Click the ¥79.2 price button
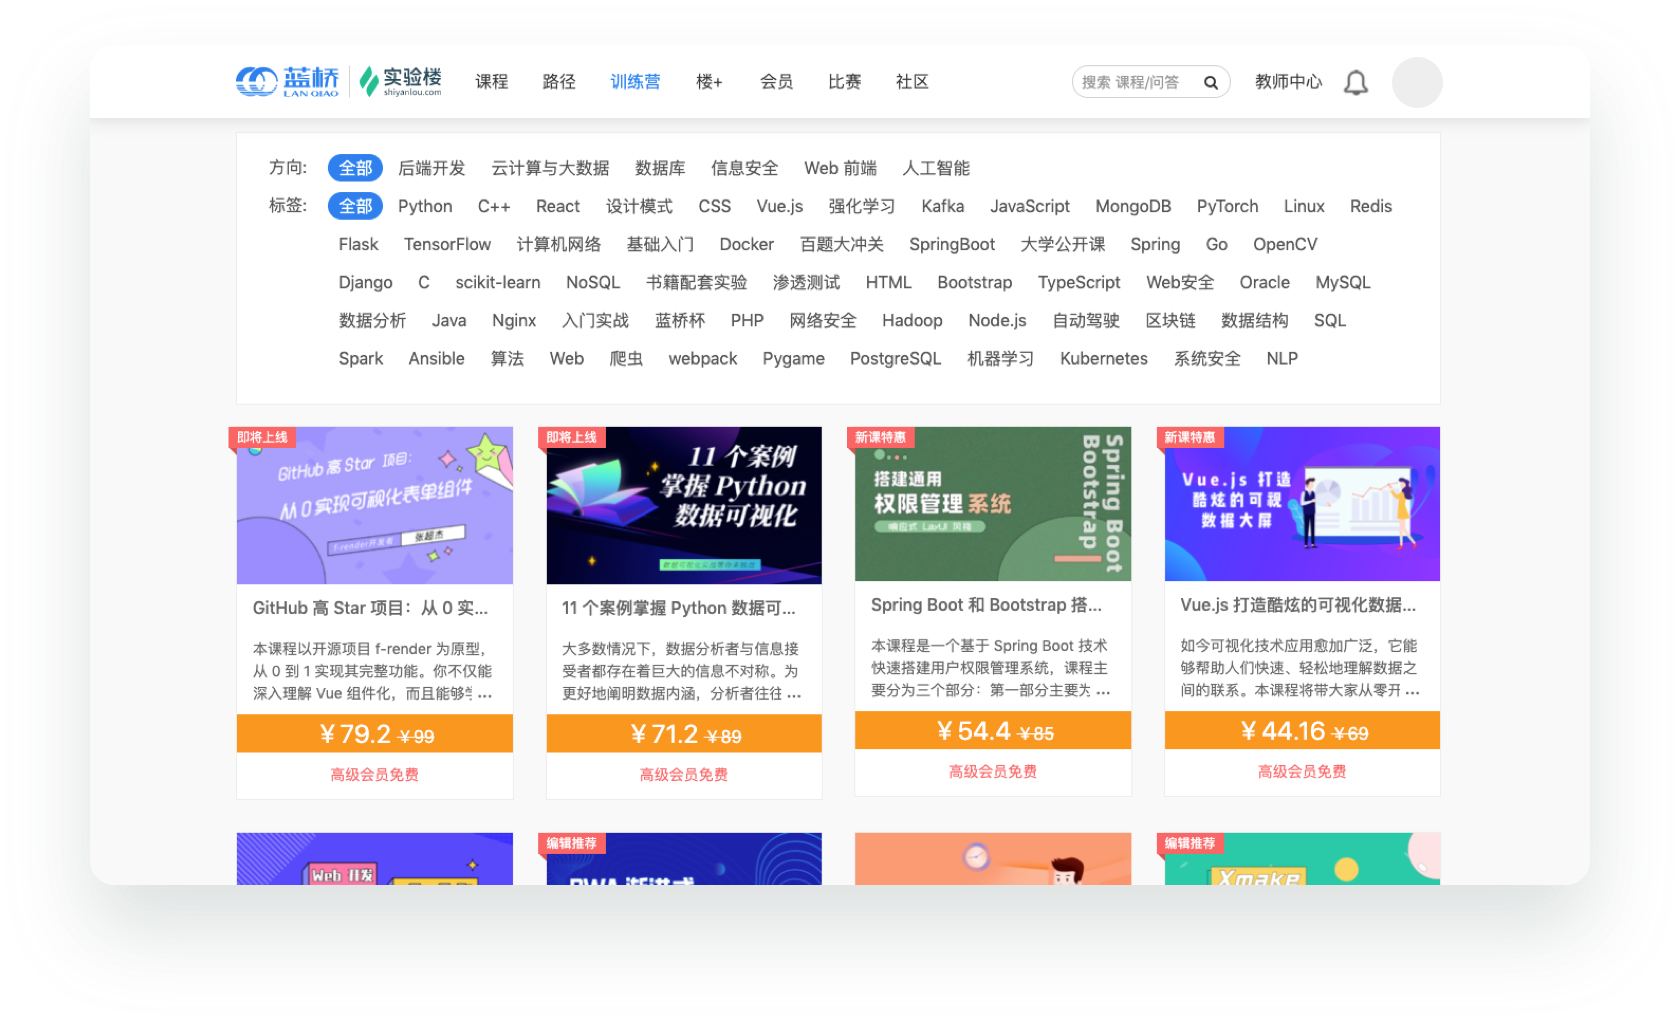Image resolution: width=1680 pixels, height=1020 pixels. (375, 734)
